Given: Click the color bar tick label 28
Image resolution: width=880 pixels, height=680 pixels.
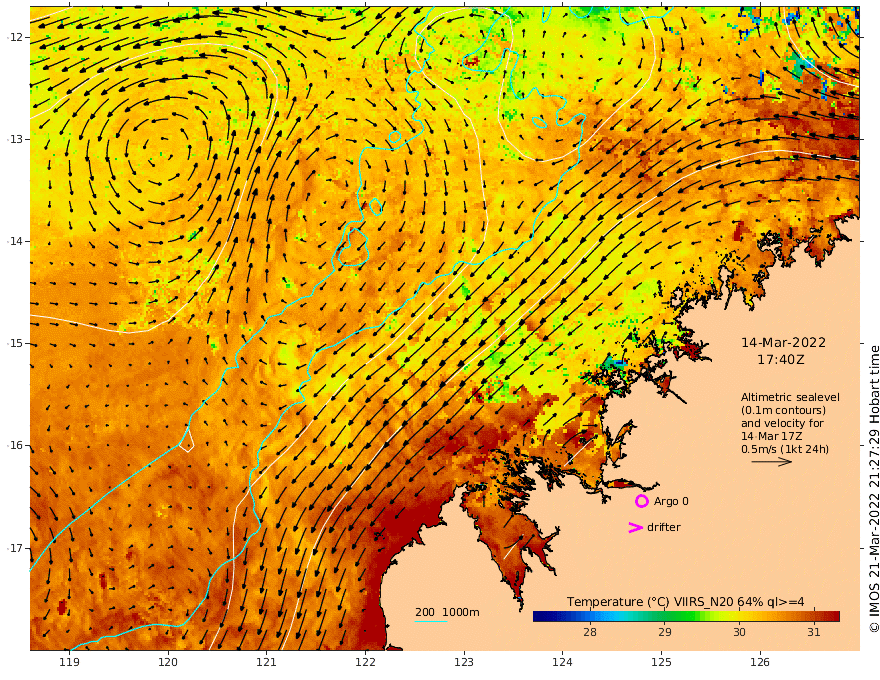Looking at the screenshot, I should pyautogui.click(x=590, y=632).
